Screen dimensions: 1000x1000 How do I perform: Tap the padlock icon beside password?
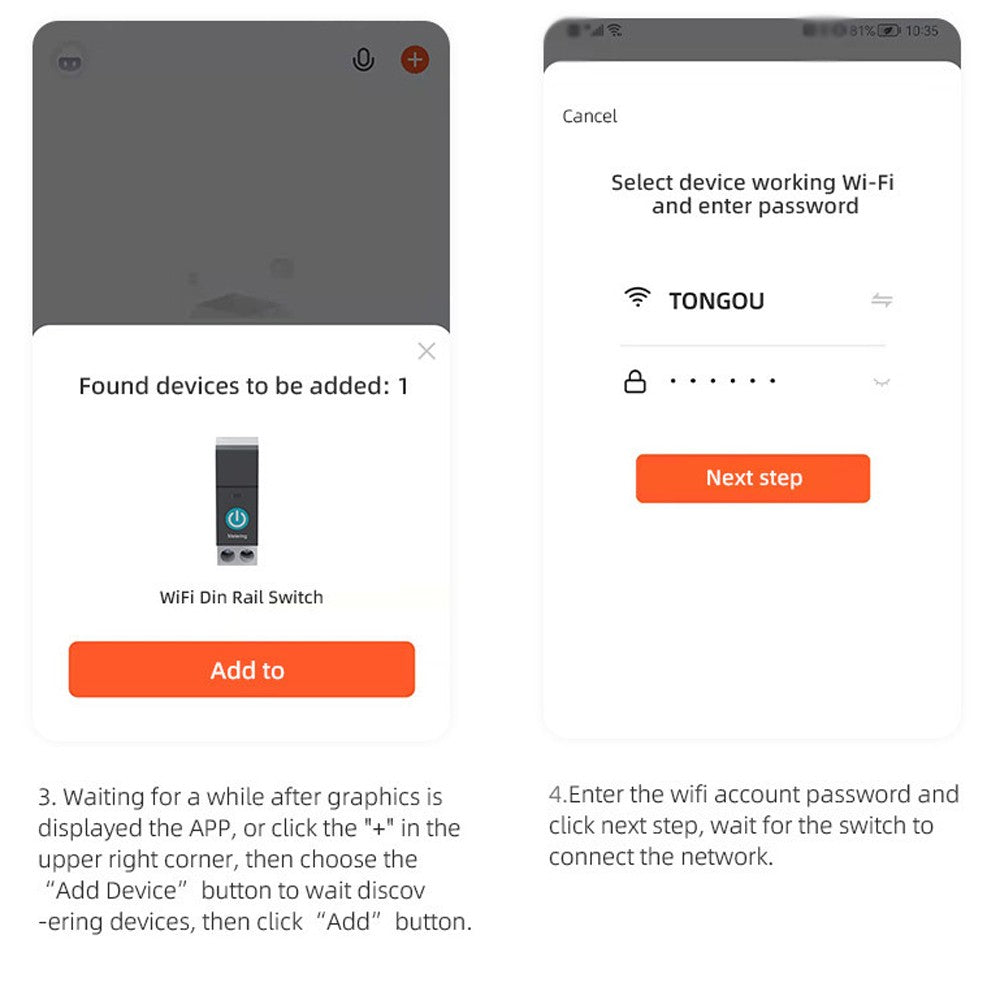pos(635,381)
